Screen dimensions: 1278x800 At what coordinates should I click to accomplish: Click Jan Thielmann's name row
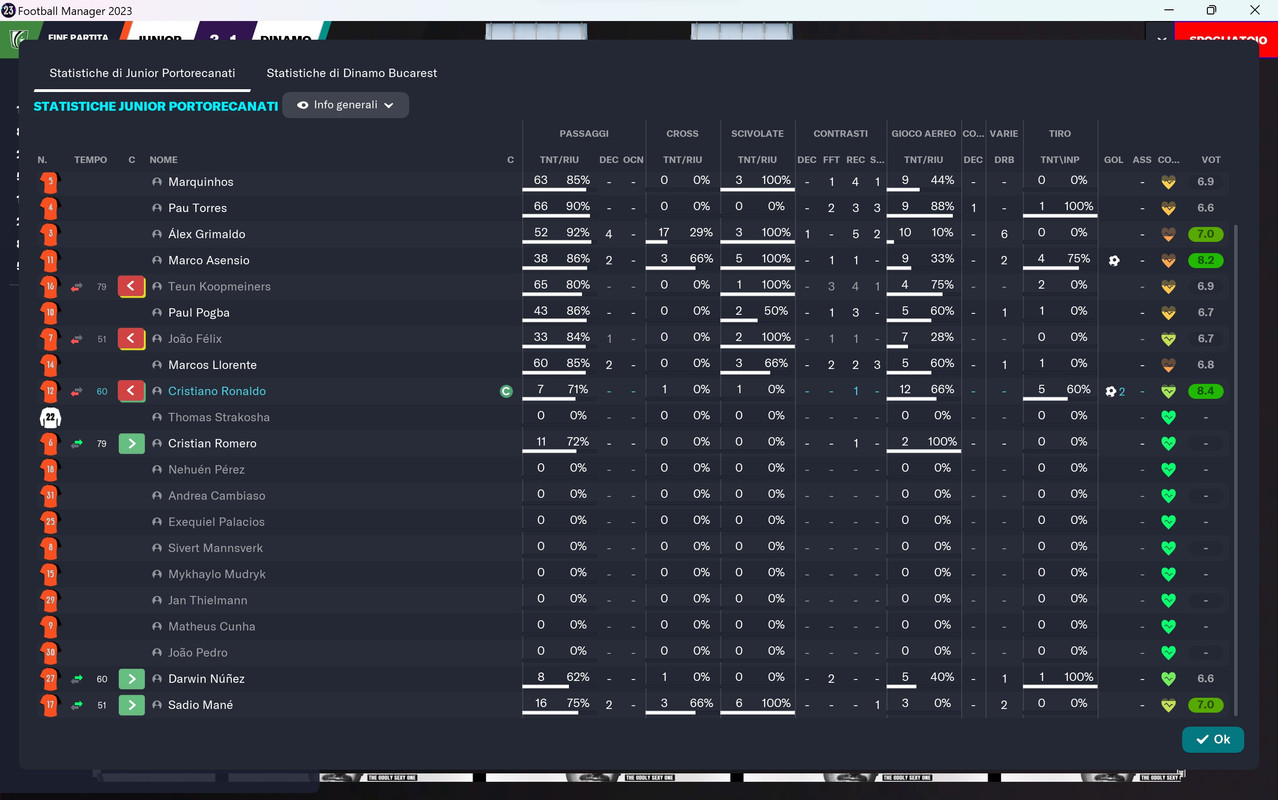[x=207, y=600]
